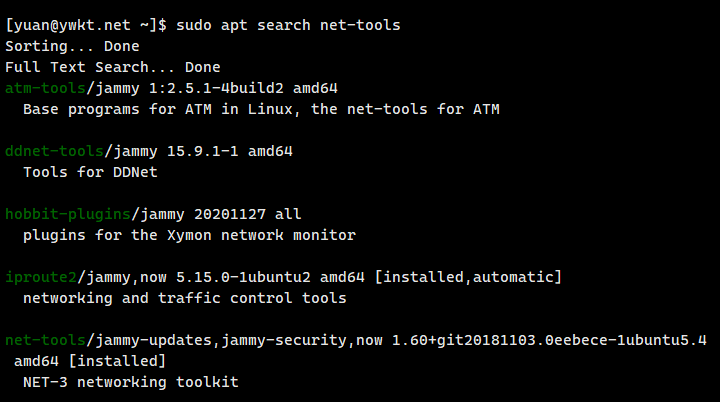720x402 pixels.
Task: Click the 'Sorting... Done' line
Action: [72, 46]
